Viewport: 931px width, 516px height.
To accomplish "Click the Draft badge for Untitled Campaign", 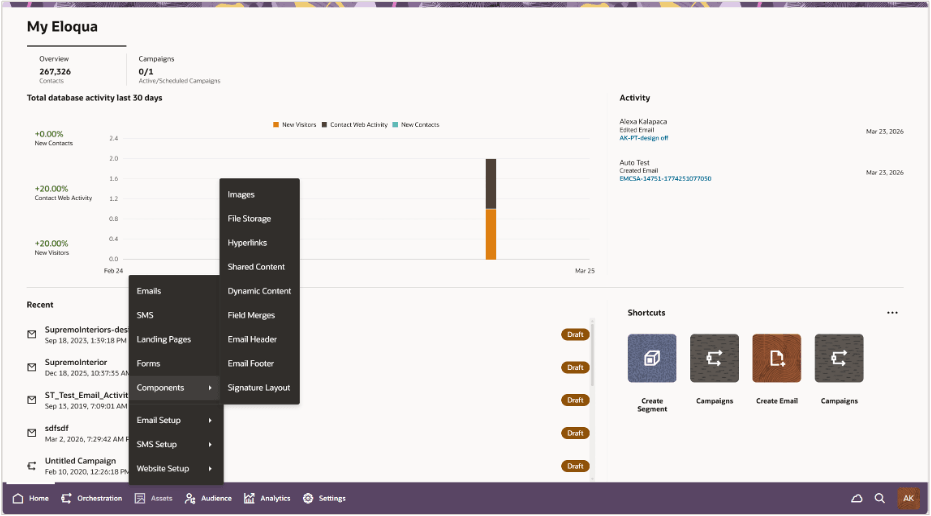I will click(x=575, y=466).
